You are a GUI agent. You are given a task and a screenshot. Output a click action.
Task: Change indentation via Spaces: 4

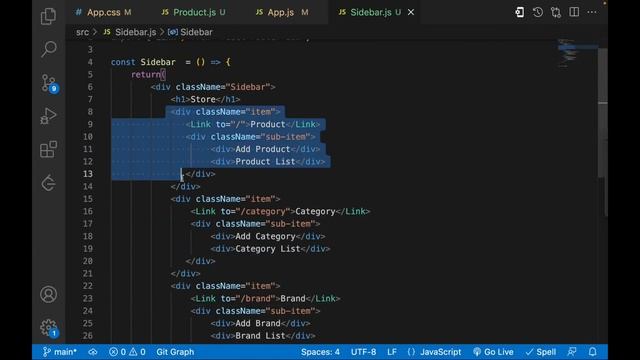click(x=320, y=352)
